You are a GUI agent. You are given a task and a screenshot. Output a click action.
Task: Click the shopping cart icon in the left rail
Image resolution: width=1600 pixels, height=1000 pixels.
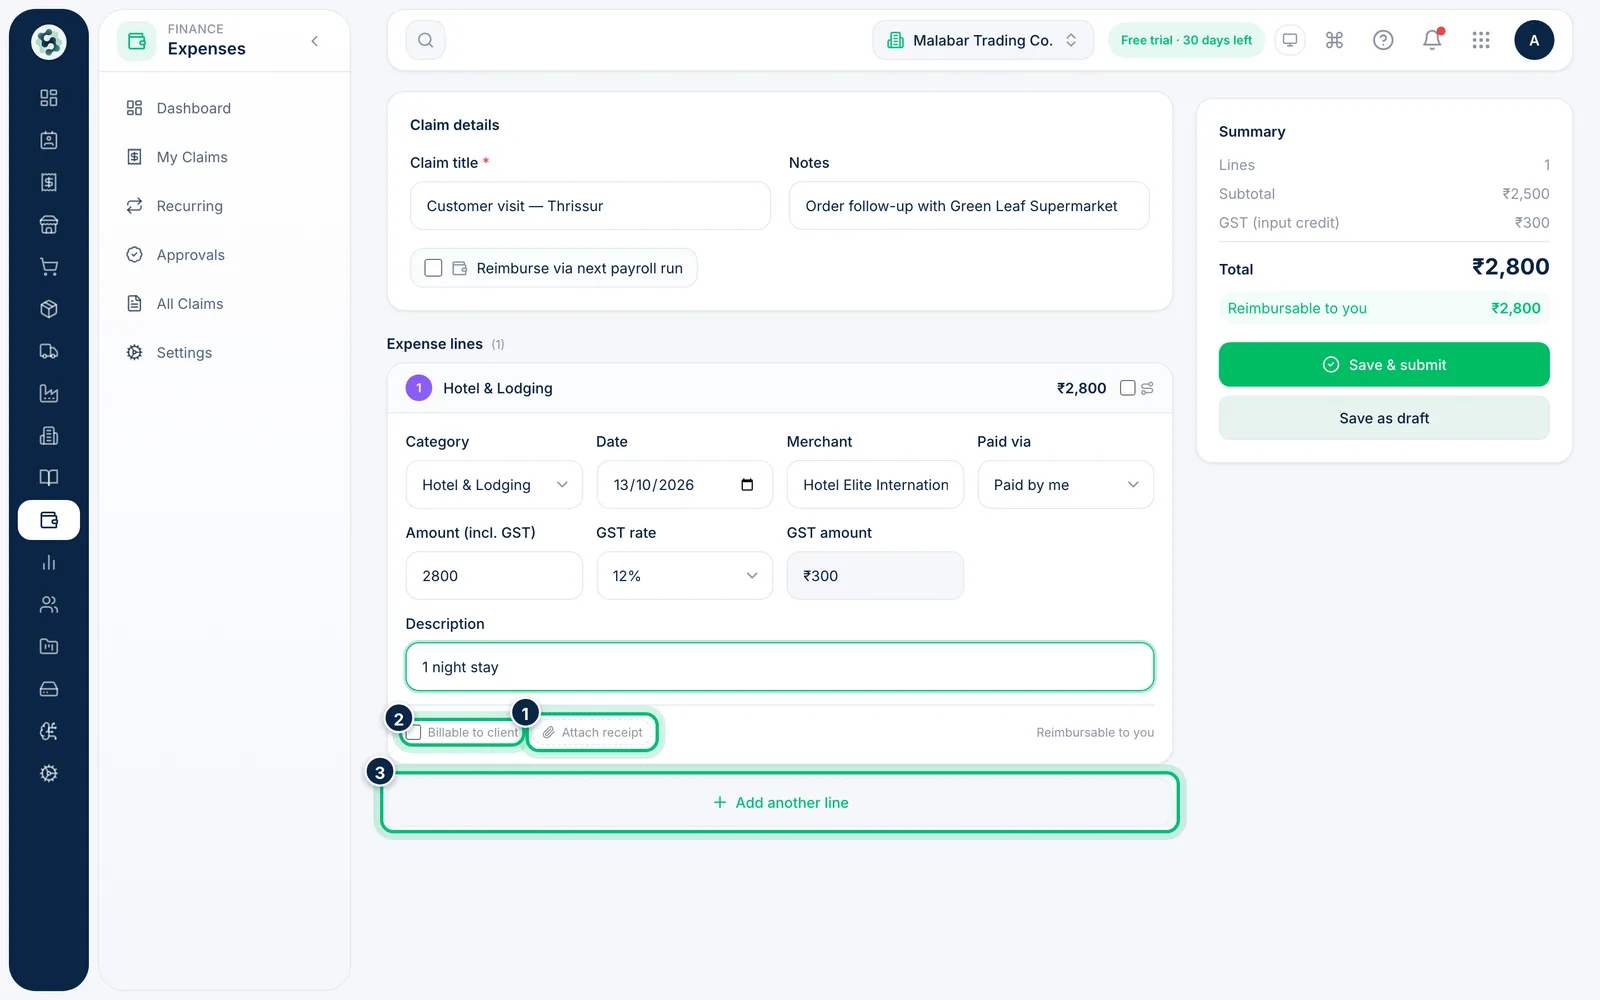pos(48,267)
